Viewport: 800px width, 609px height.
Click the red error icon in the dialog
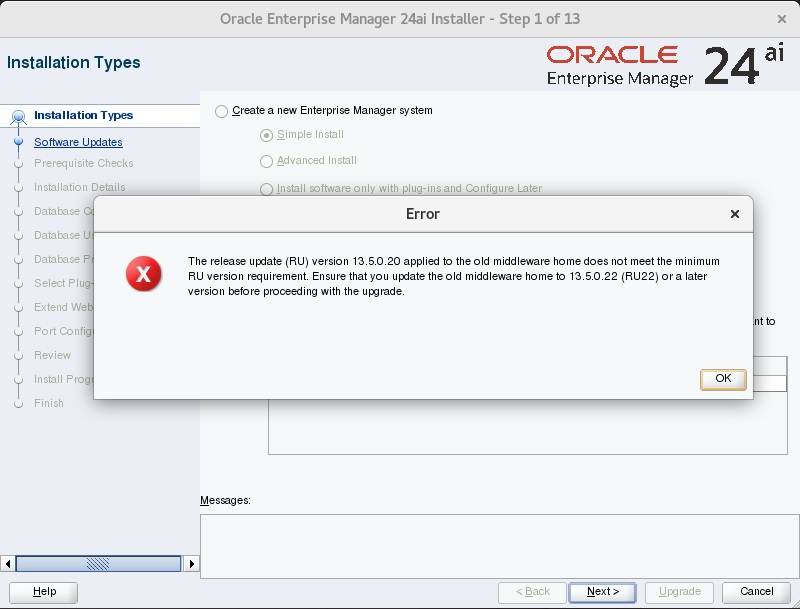[144, 274]
